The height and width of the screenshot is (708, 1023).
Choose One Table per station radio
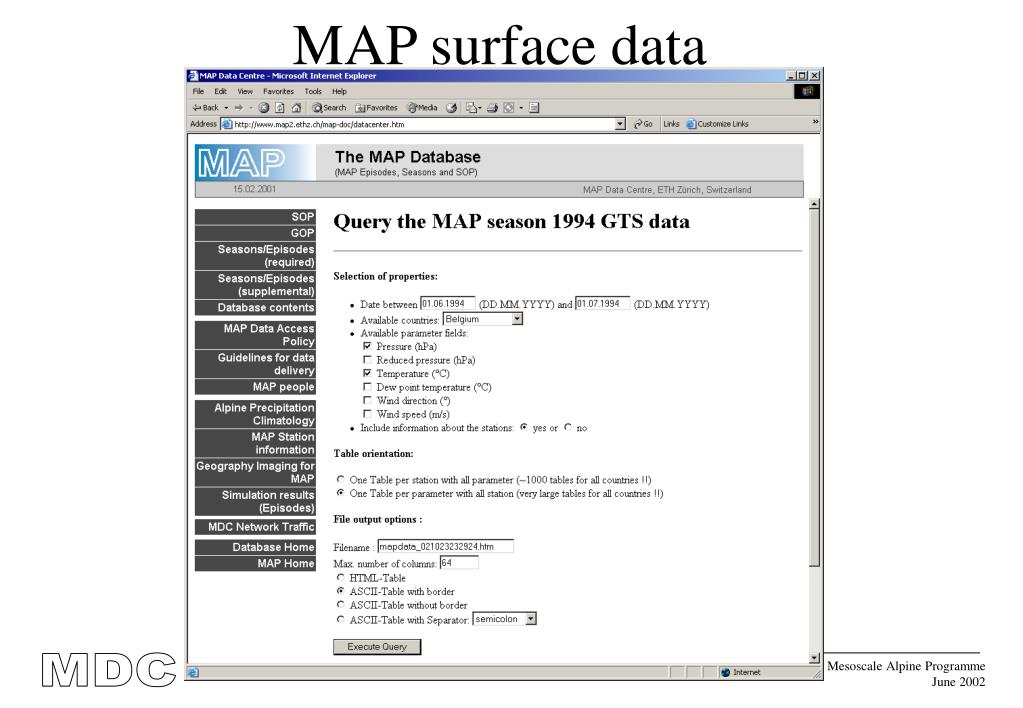[x=341, y=480]
